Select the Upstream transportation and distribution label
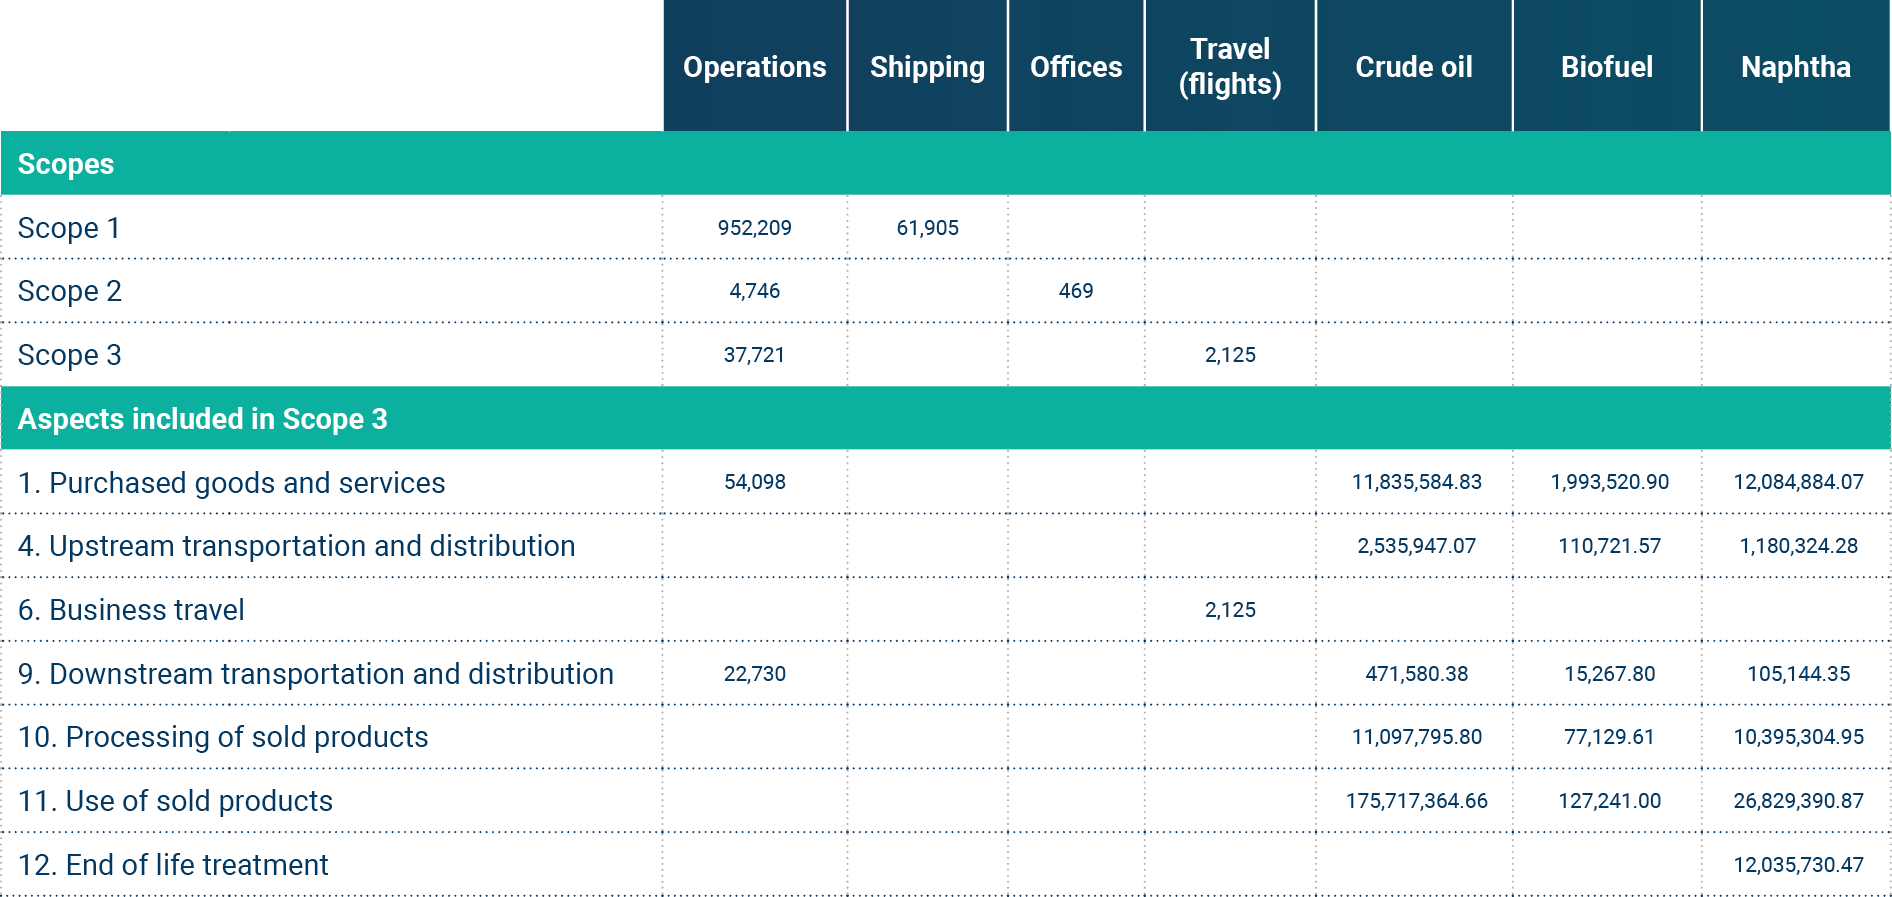The image size is (1892, 897). tap(296, 546)
